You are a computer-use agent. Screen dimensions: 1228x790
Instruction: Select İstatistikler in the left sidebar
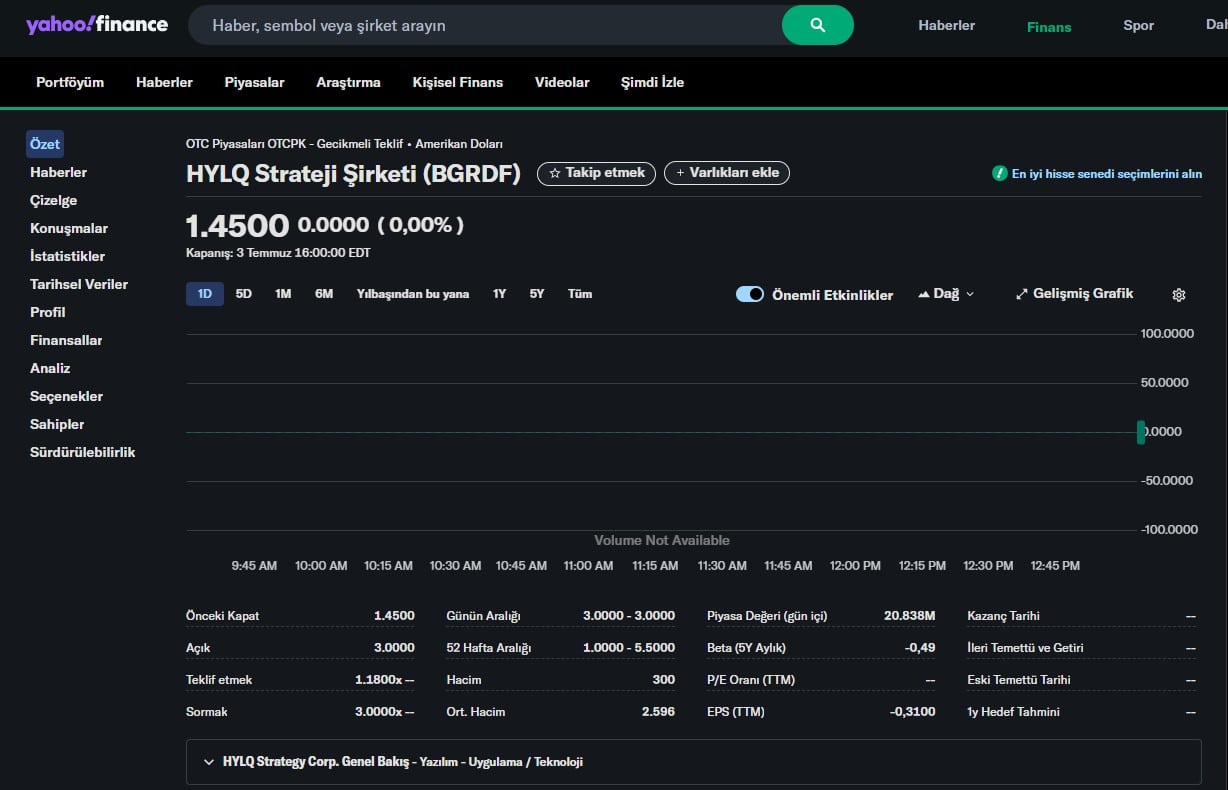tap(67, 256)
